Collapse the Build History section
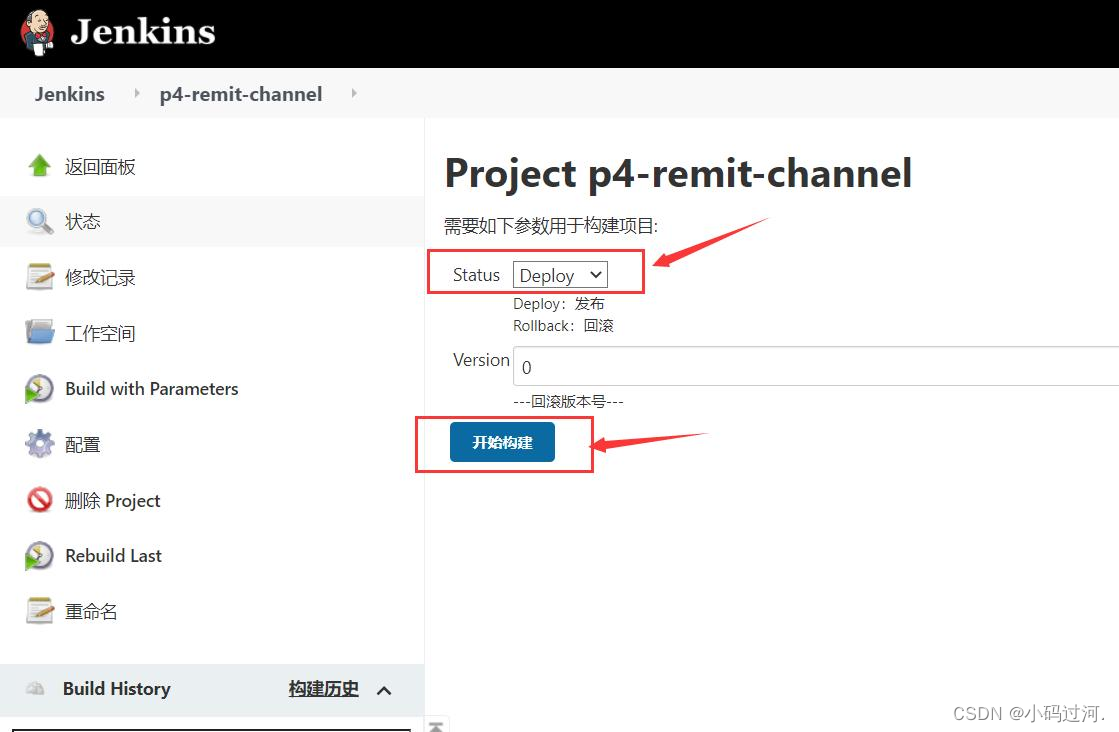The image size is (1119, 732). point(384,689)
